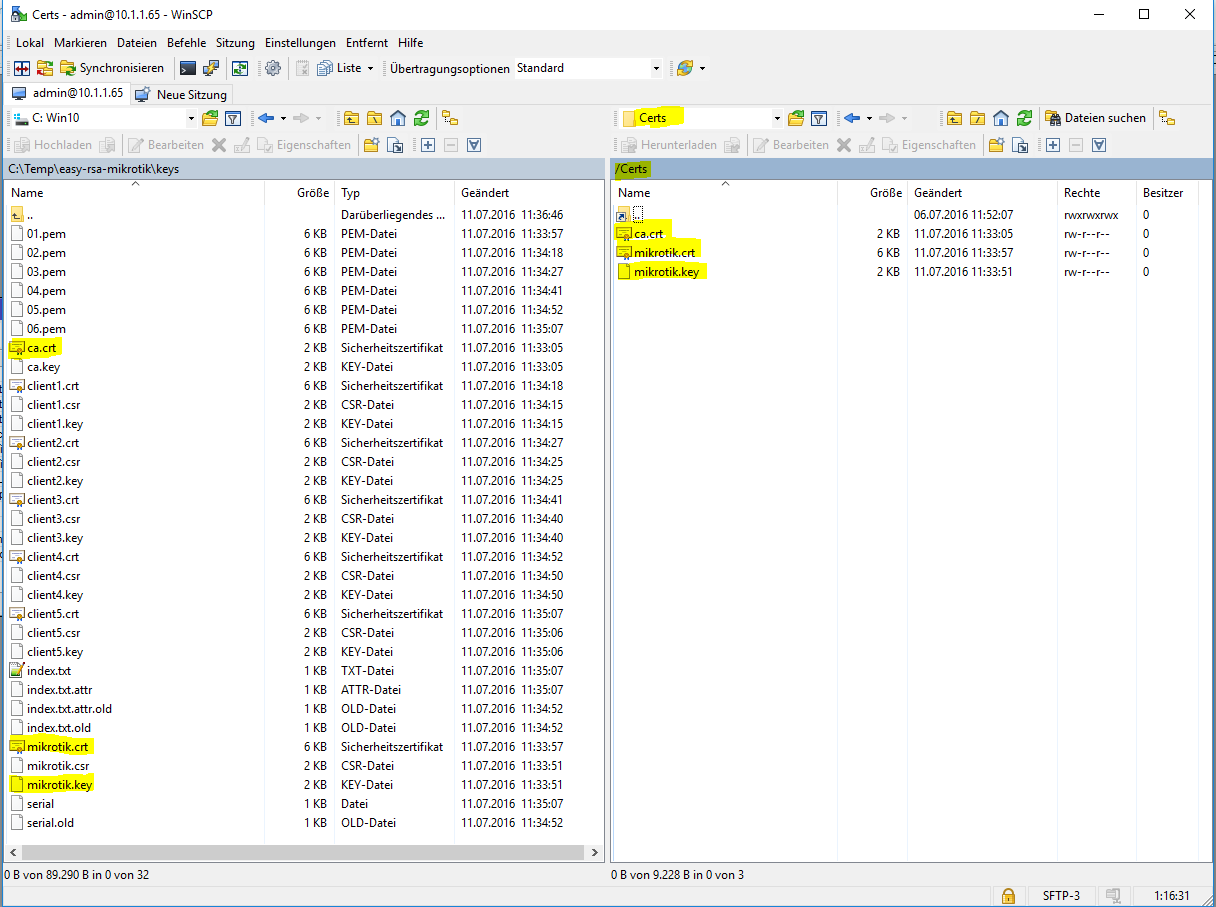Expand the local panel back history arrow
Viewport: 1216px width, 907px height.
(x=283, y=118)
